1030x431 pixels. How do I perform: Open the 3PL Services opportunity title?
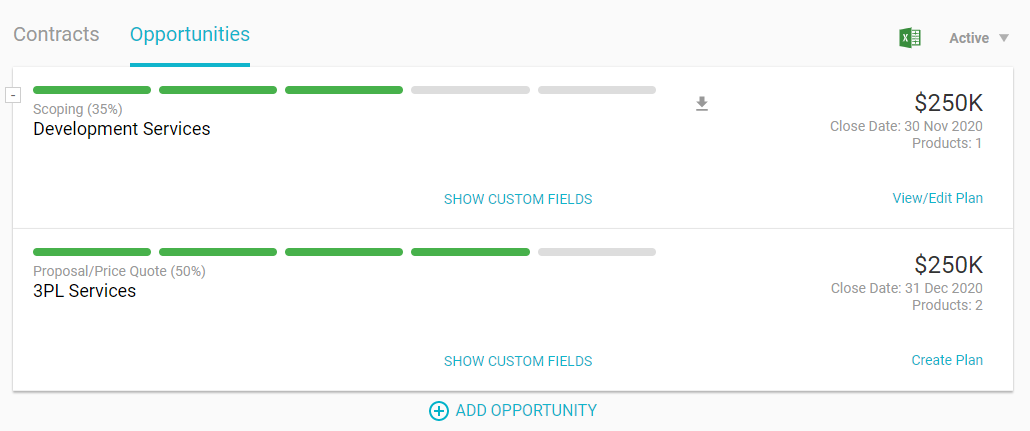coord(85,291)
